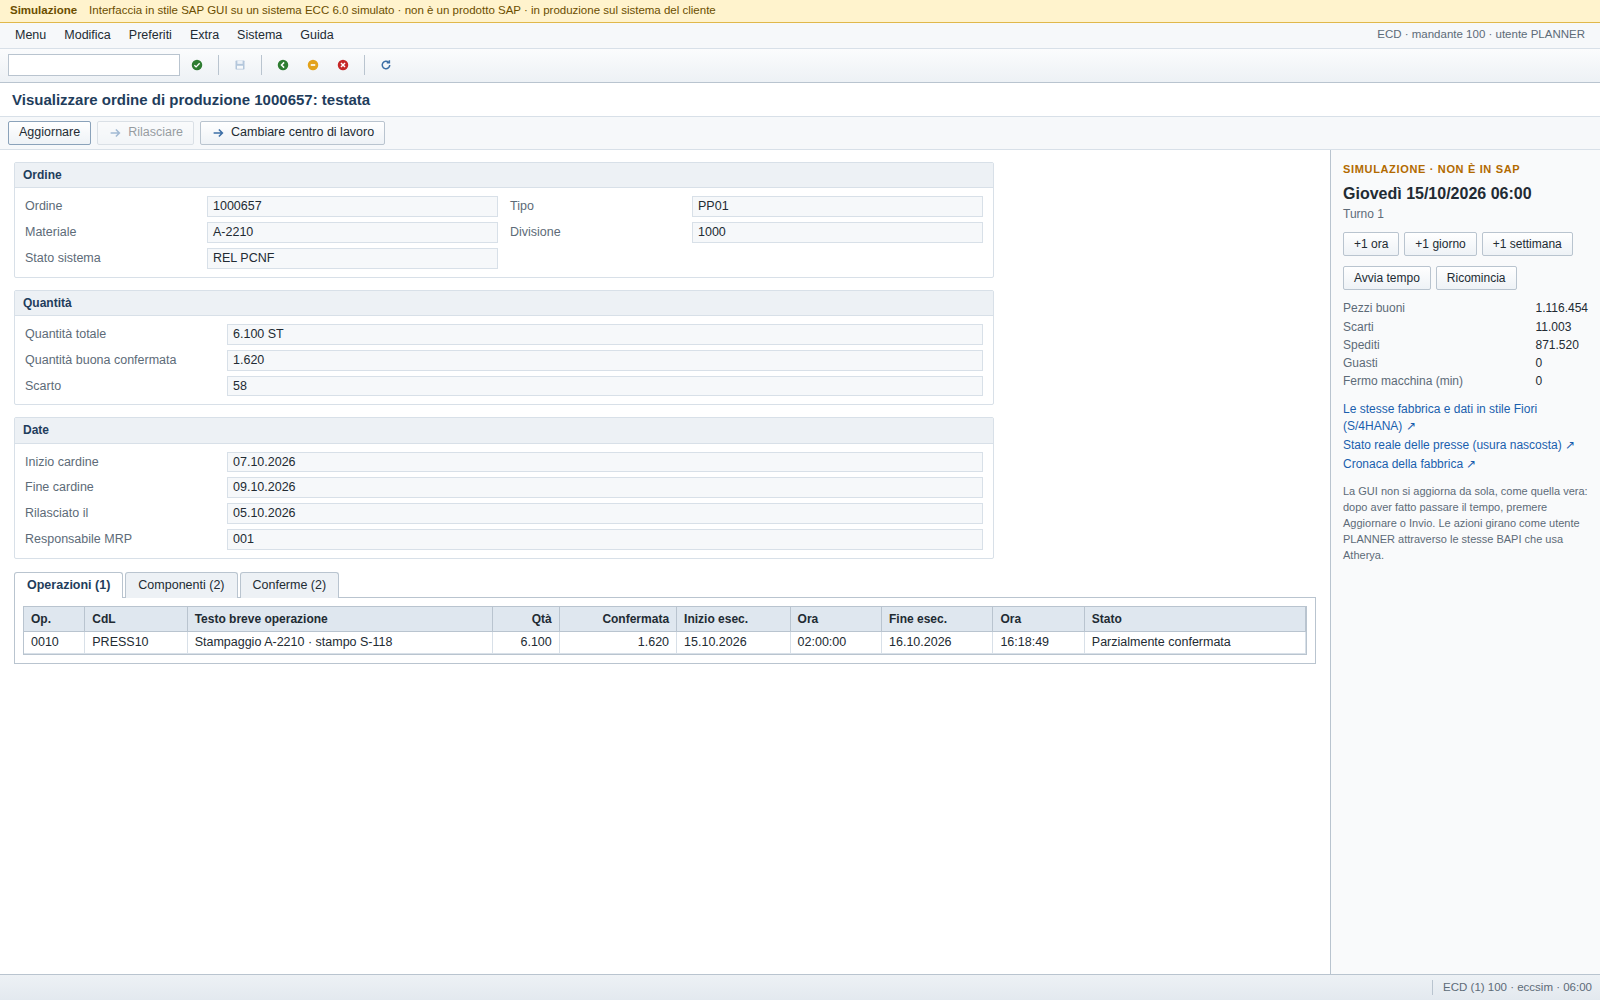The height and width of the screenshot is (1000, 1600).
Task: Click Rilasciato il field 05.10.2026
Action: point(605,513)
